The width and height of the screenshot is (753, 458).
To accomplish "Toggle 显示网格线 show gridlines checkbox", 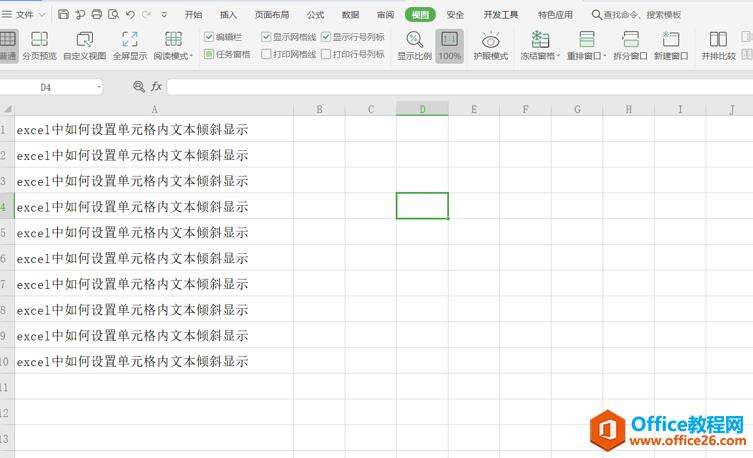I will coord(266,36).
